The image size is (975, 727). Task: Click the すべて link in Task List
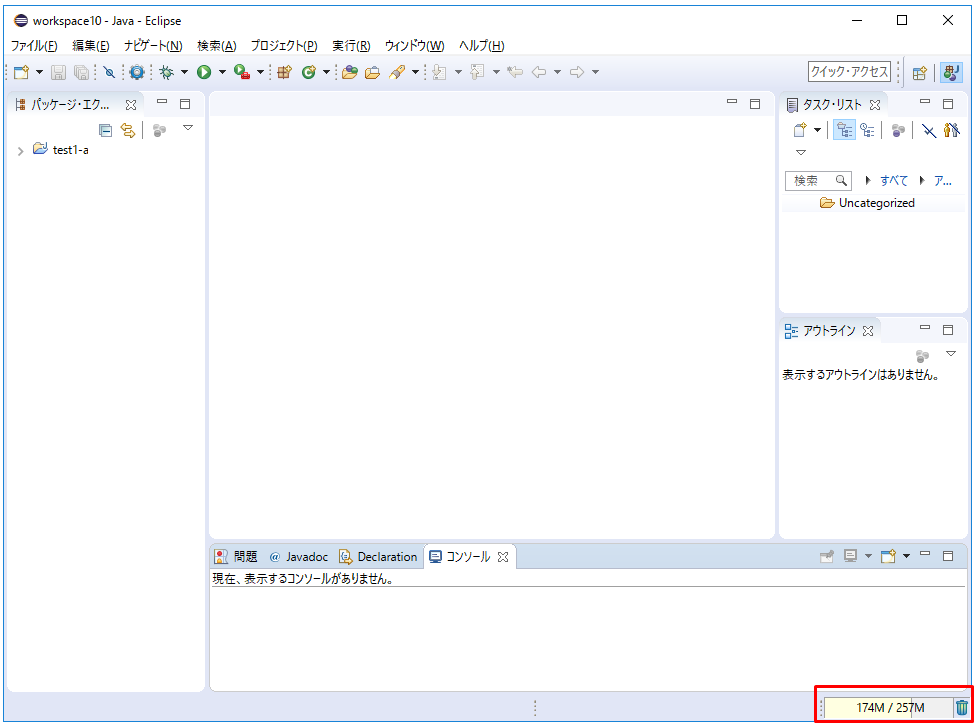(894, 181)
